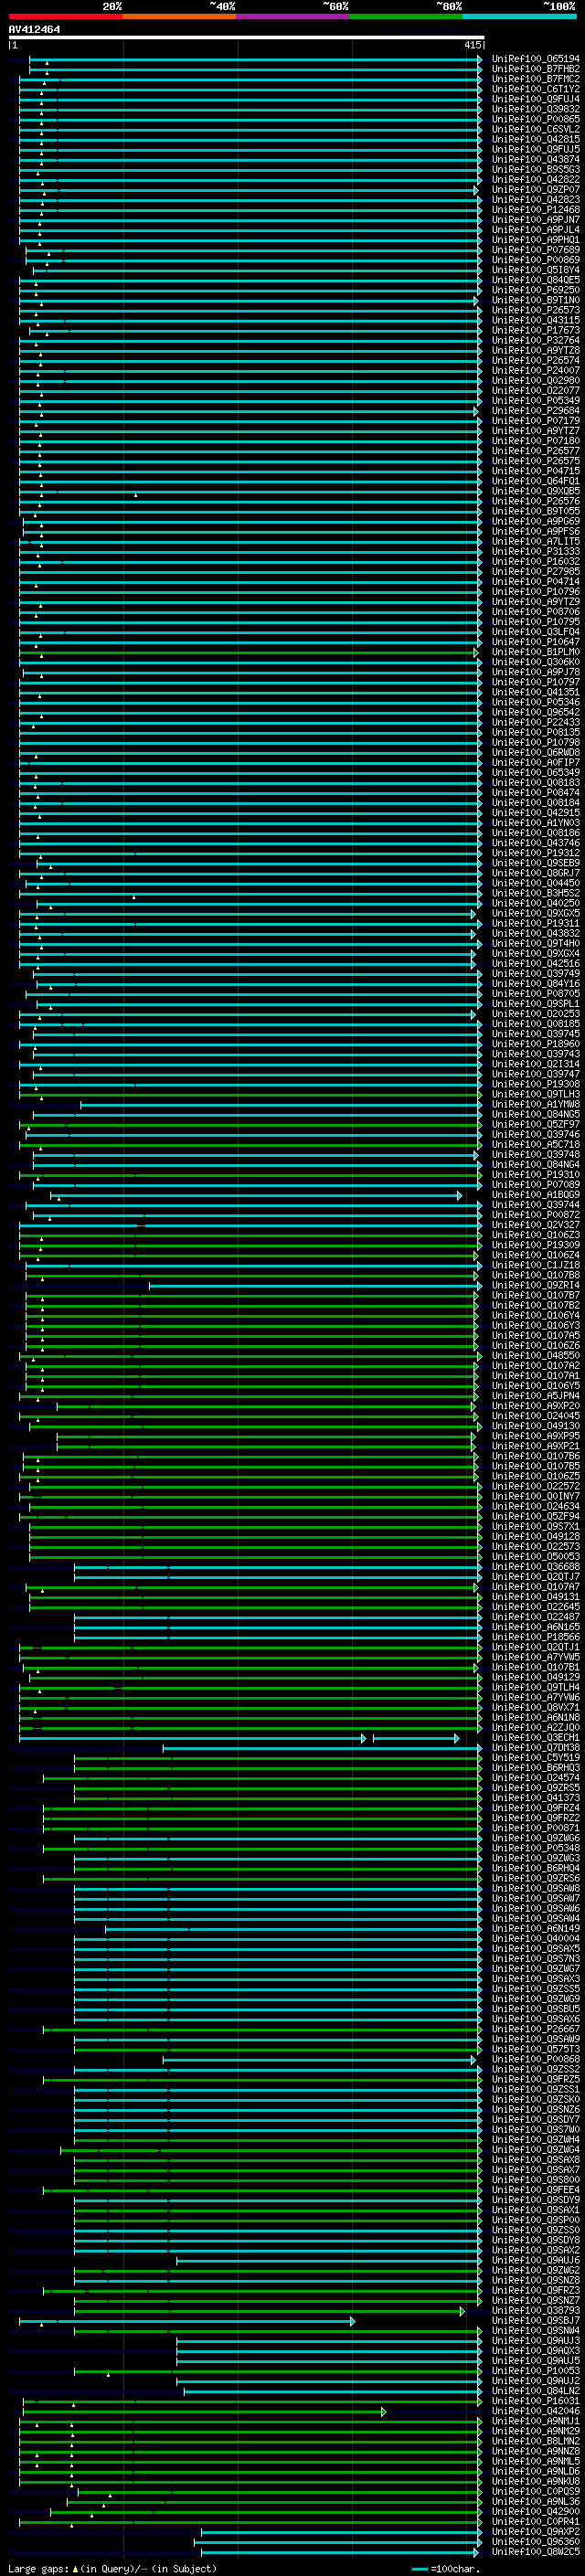Click the AV412464 query name
585x2576 pixels.
pyautogui.click(x=34, y=30)
